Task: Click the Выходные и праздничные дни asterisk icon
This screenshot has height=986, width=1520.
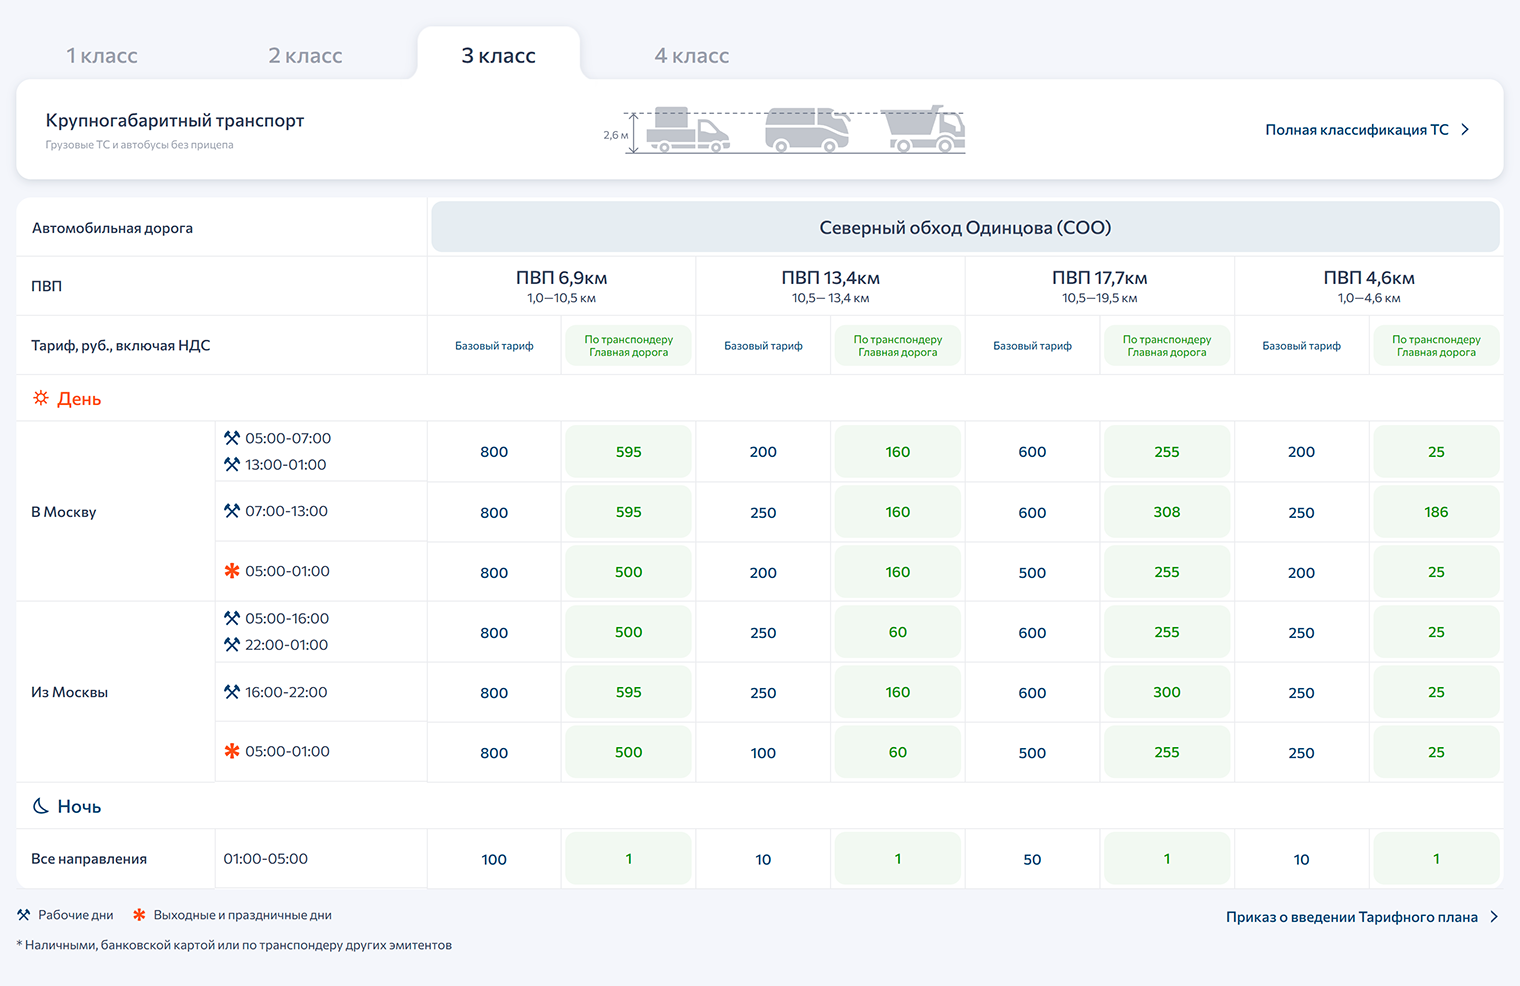Action: 139,915
